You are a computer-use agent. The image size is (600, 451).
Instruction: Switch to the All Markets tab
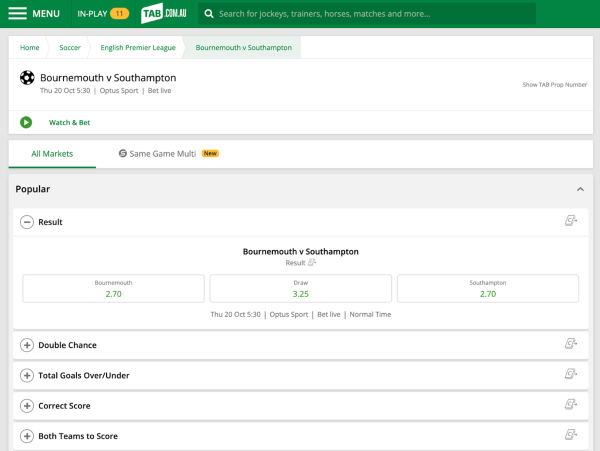(52, 154)
